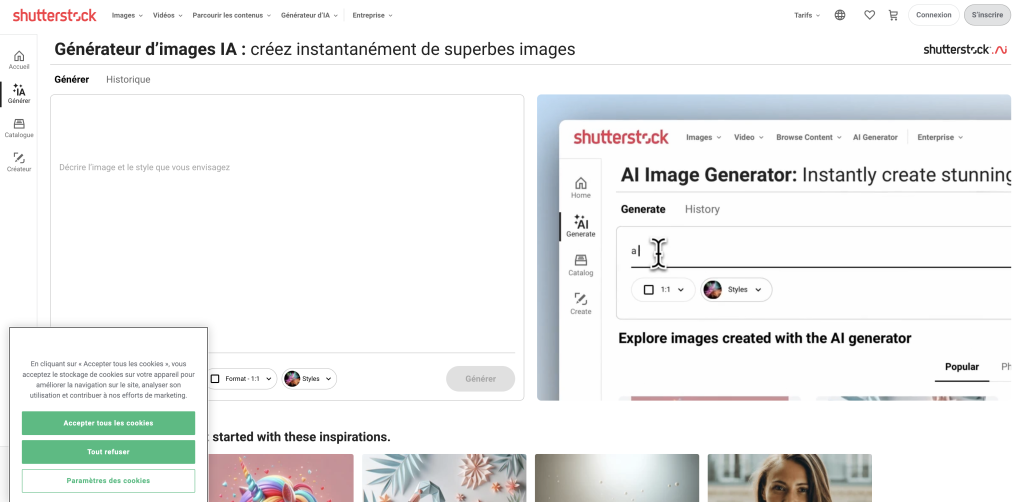Open Paramètres des cookies
Screen dimensions: 1024x502
tap(108, 480)
